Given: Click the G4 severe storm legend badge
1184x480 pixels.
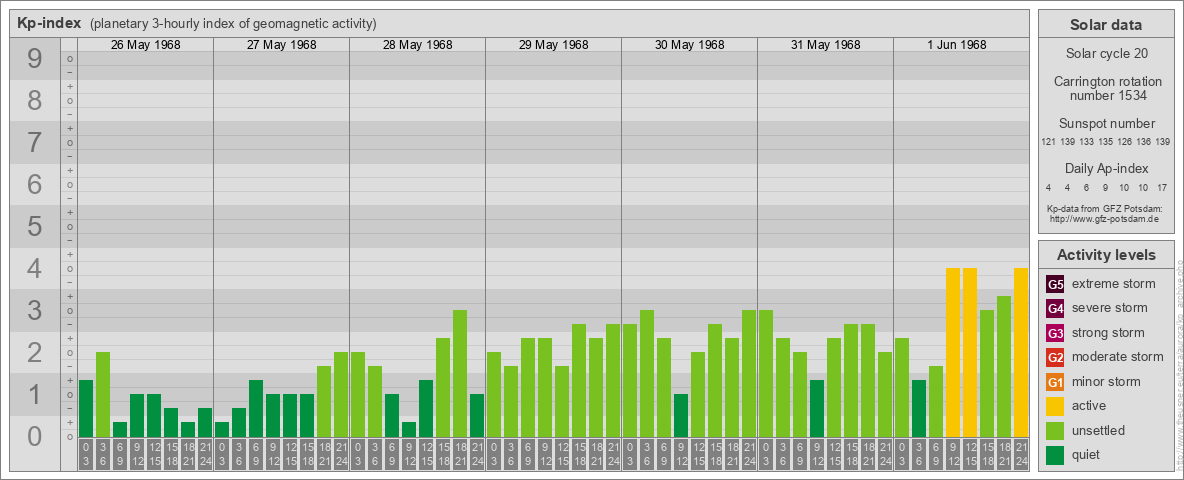Looking at the screenshot, I should click(x=1055, y=309).
